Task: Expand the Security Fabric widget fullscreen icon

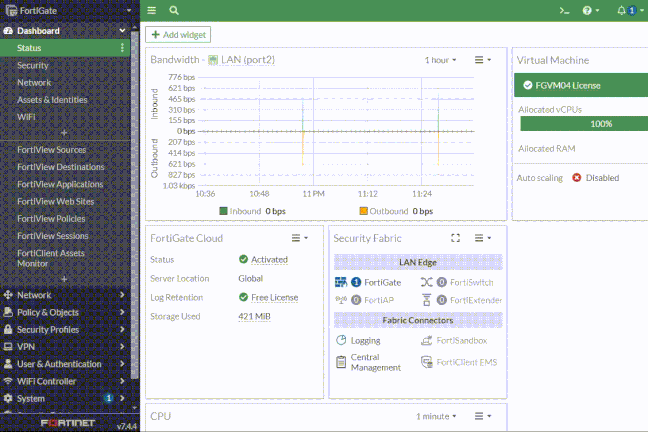Action: click(x=456, y=238)
